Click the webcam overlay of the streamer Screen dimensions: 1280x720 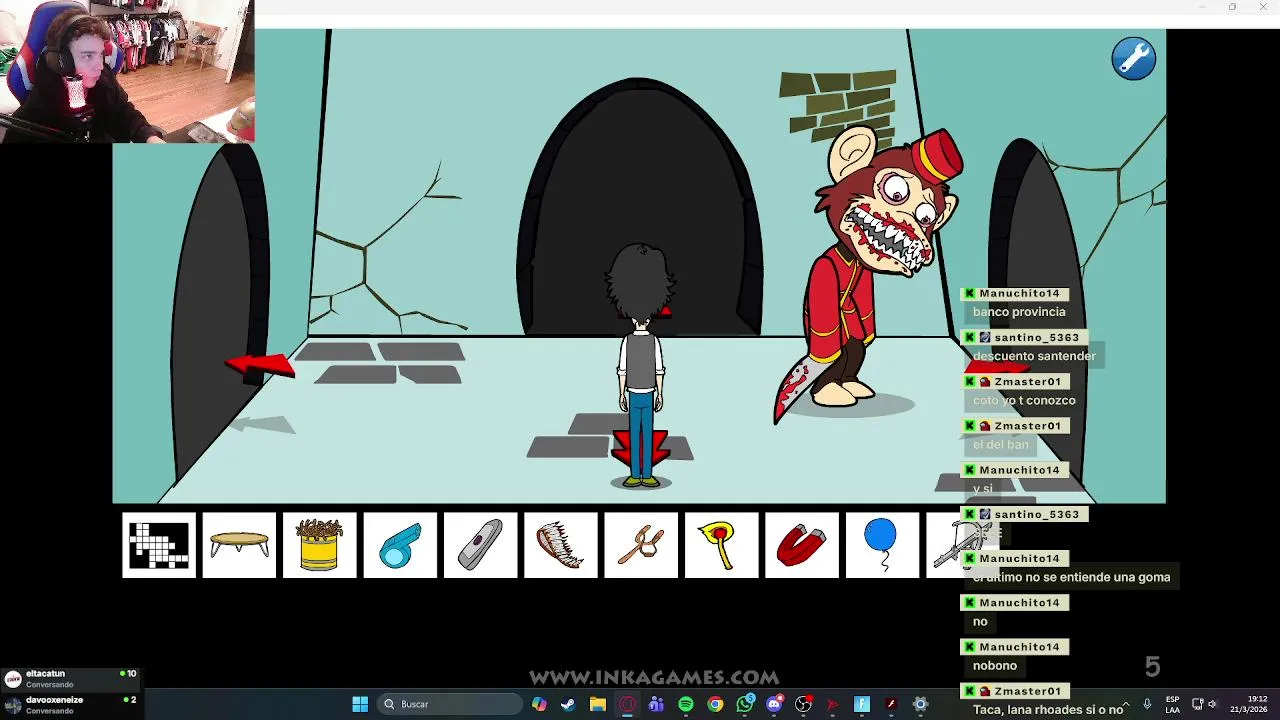[127, 71]
